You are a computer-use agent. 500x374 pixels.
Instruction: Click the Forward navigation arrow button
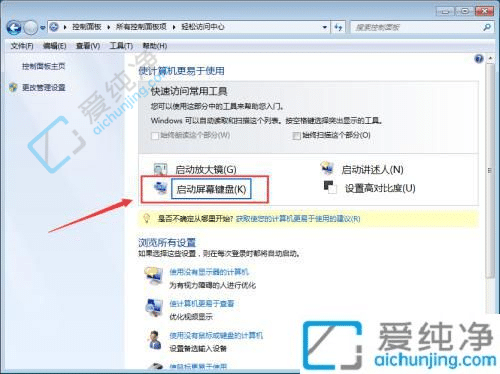coord(31,28)
